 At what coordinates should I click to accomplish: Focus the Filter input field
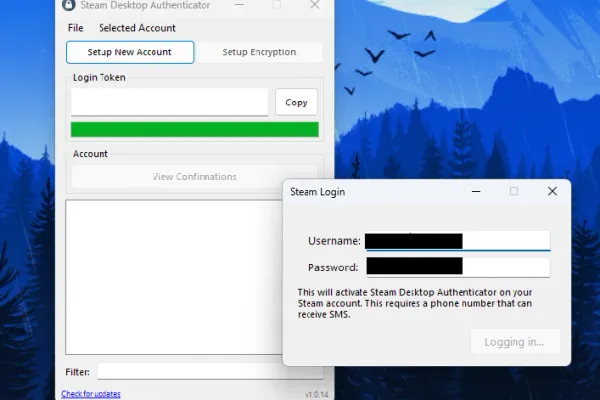[210, 371]
